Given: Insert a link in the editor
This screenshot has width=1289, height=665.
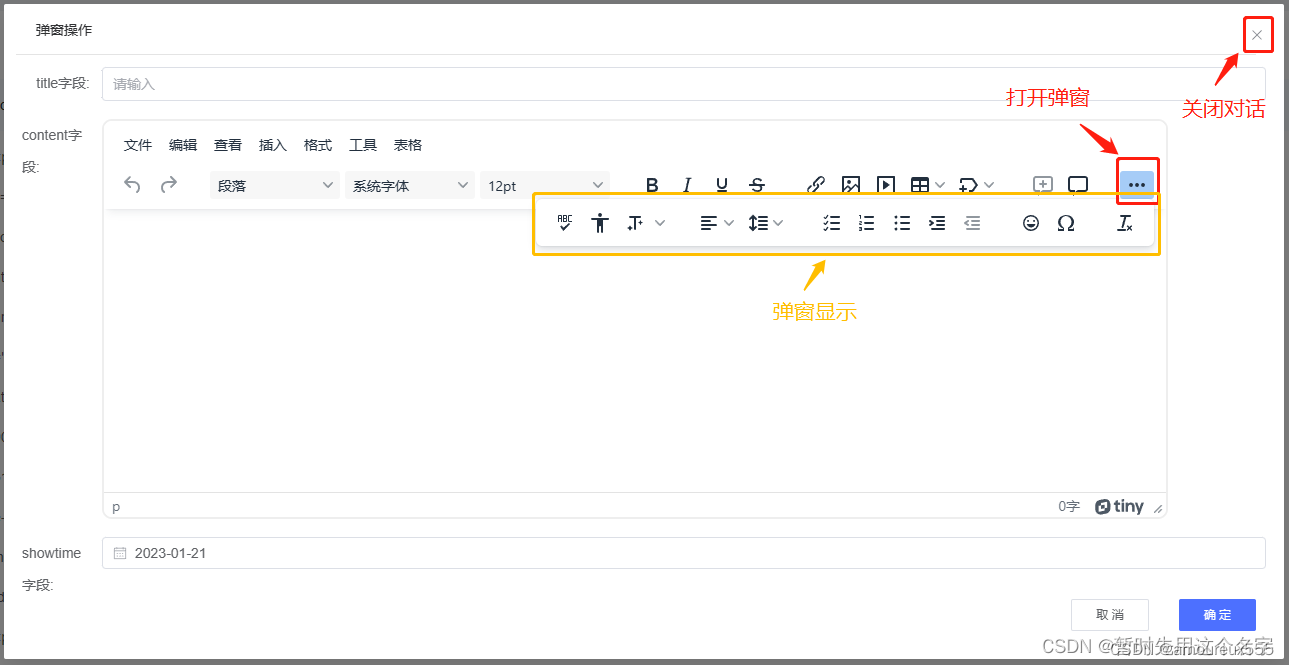Looking at the screenshot, I should [815, 184].
